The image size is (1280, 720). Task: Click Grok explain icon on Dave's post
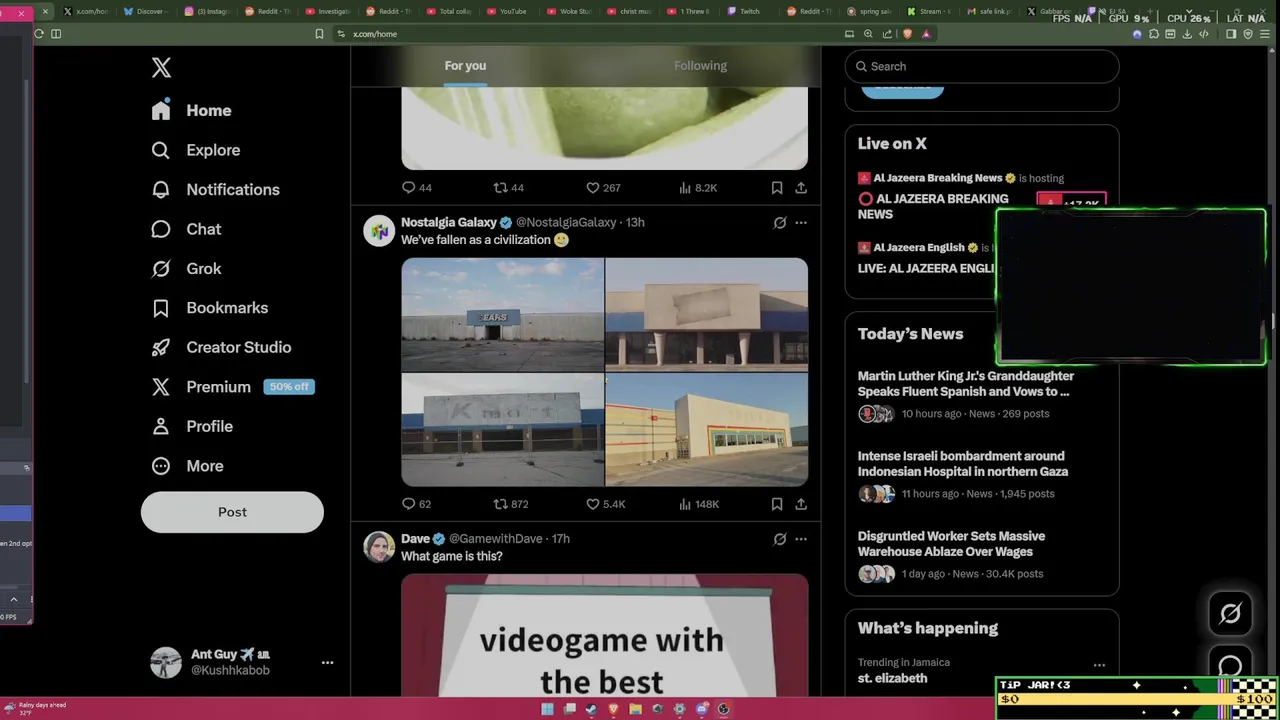780,539
